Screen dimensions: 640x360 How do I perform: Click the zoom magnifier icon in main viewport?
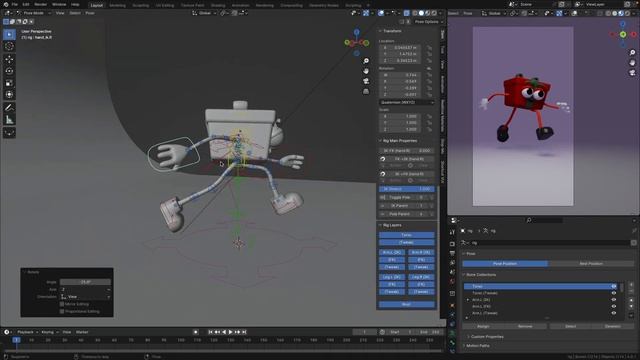click(366, 61)
